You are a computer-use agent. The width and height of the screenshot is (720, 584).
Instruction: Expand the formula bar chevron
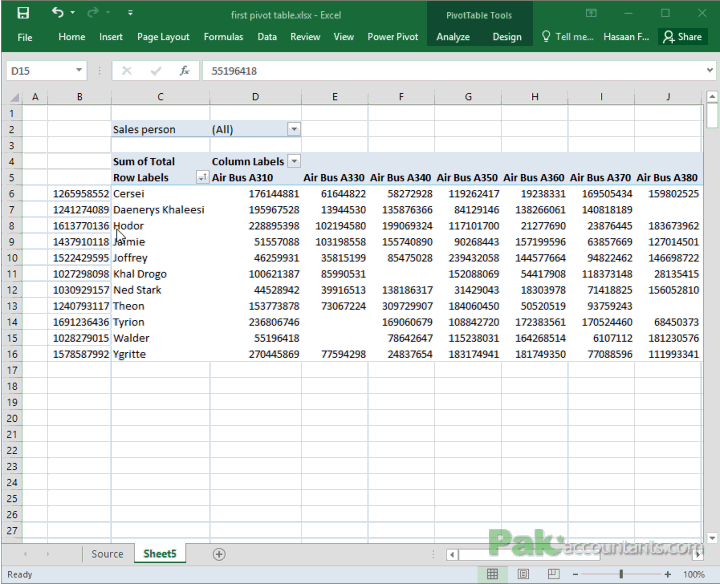coord(710,70)
